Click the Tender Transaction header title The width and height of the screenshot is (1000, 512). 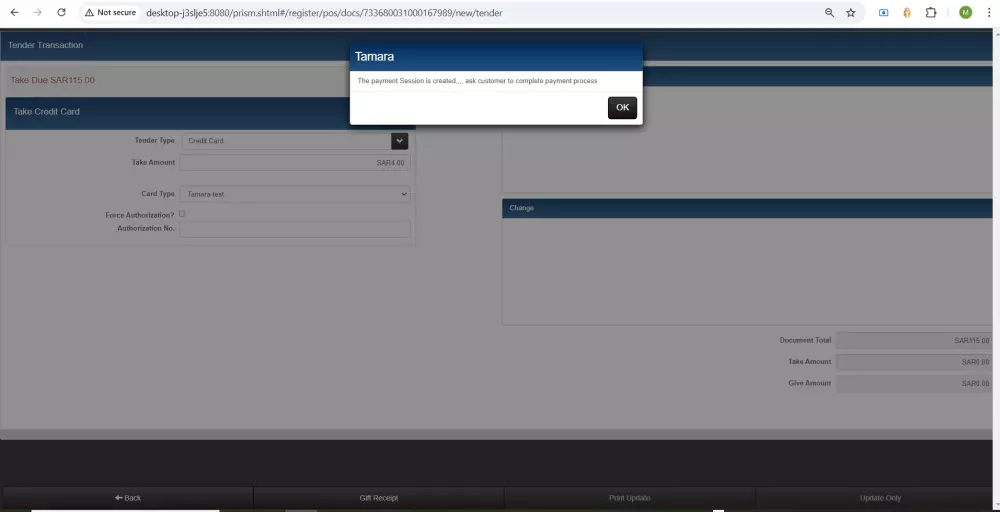[45, 45]
